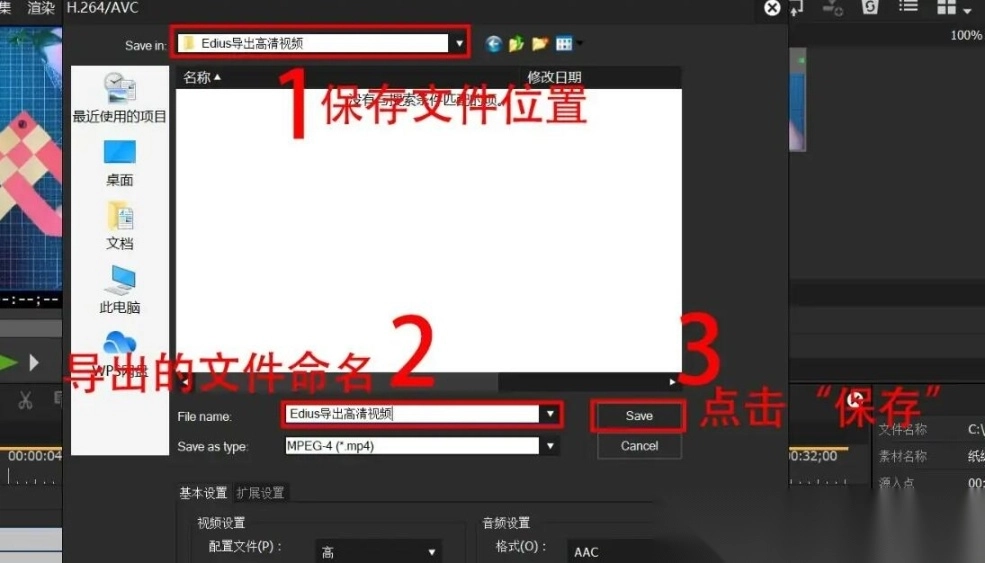Viewport: 985px width, 563px height.
Task: Click inside the File name field
Action: point(410,414)
